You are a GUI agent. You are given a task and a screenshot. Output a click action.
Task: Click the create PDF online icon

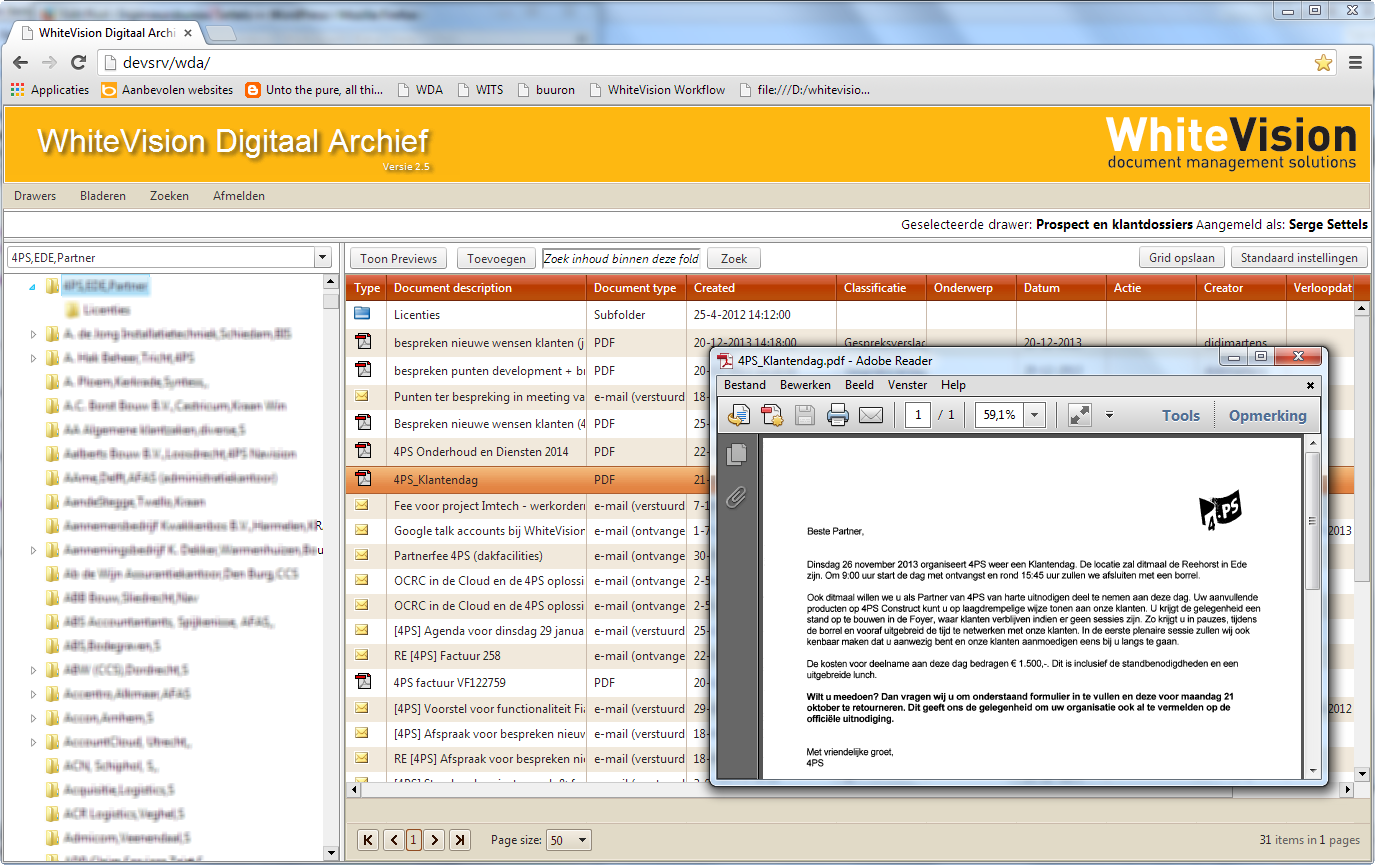[772, 415]
